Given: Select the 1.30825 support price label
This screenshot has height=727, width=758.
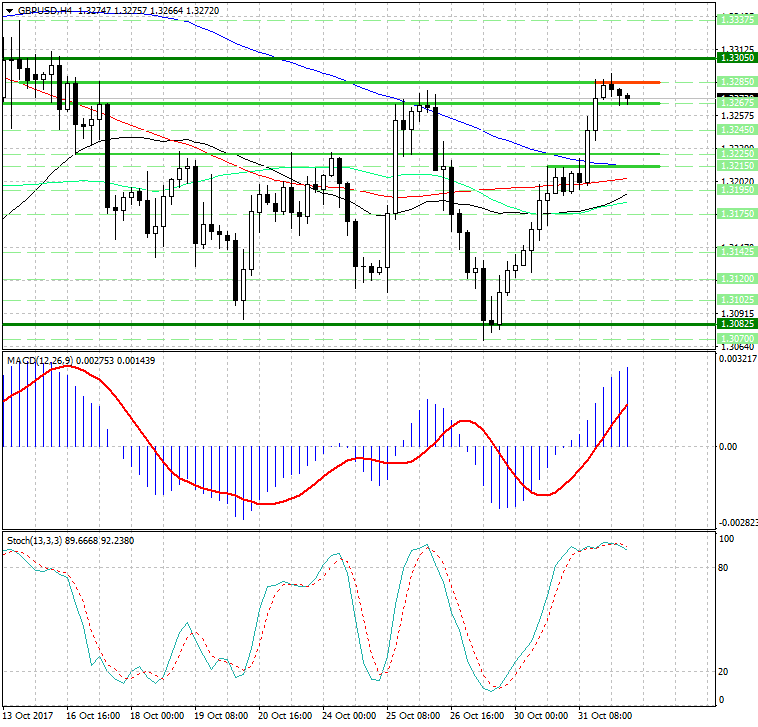Looking at the screenshot, I should 737,324.
